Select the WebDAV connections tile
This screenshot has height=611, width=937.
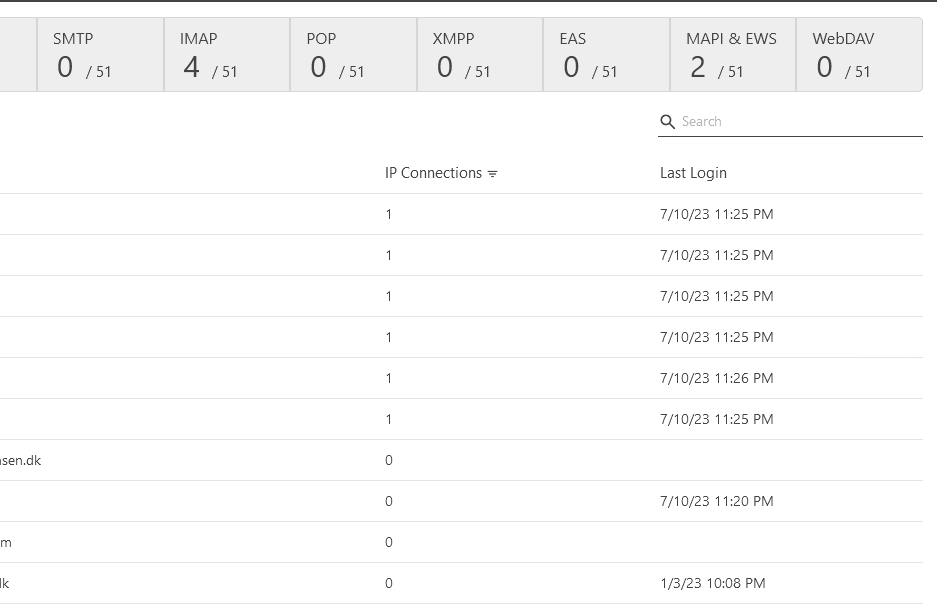[858, 55]
